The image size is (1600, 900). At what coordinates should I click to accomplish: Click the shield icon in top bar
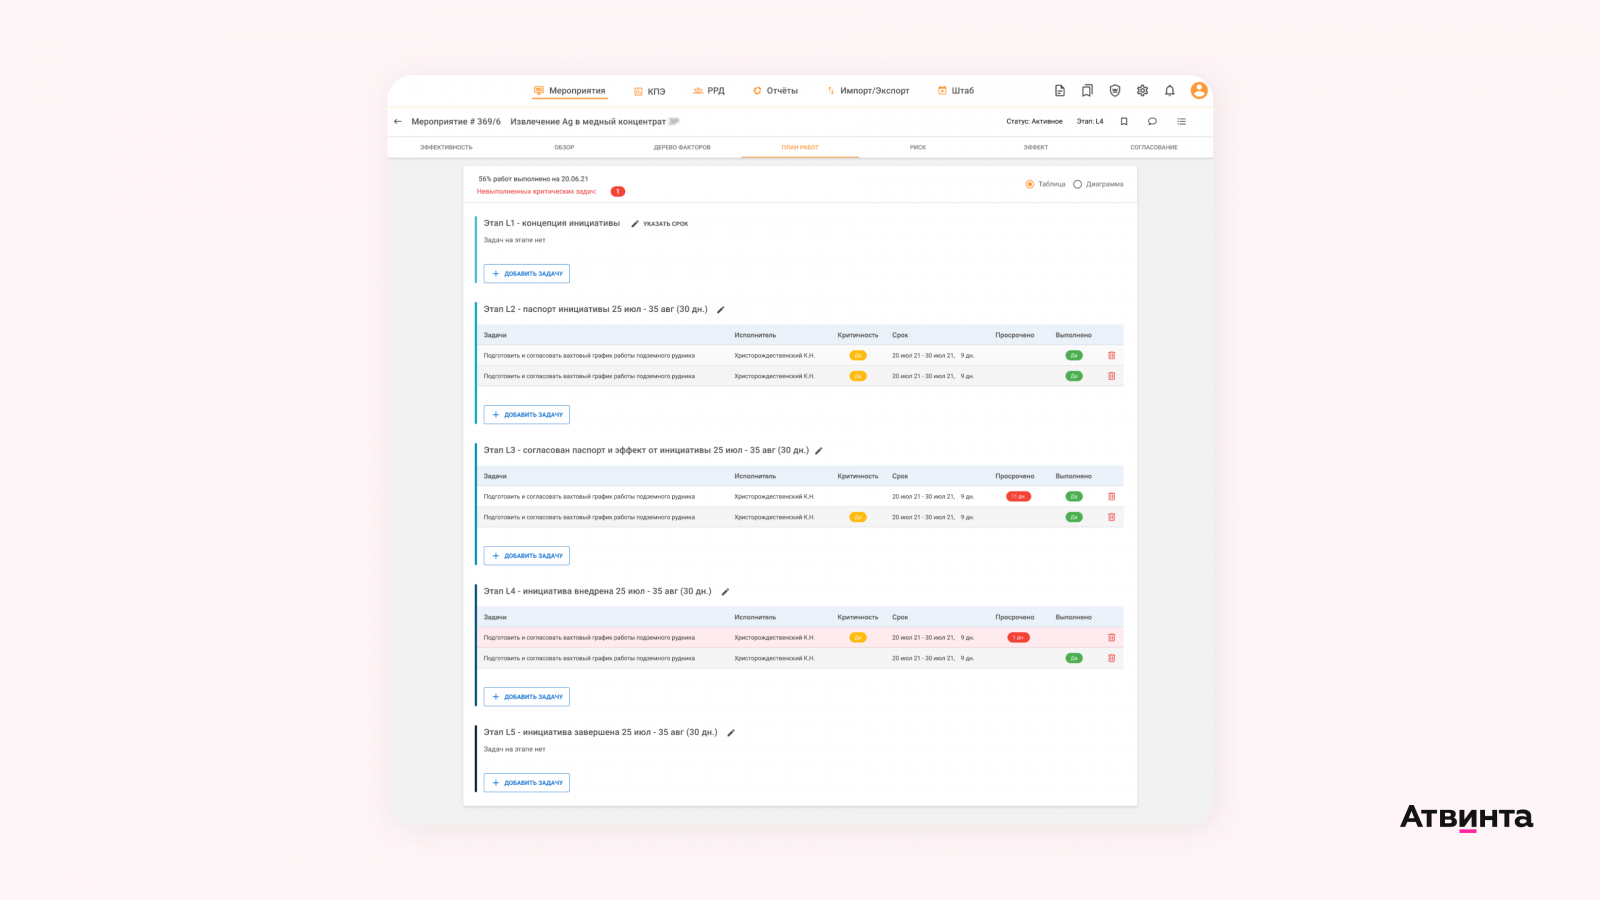pos(1115,91)
